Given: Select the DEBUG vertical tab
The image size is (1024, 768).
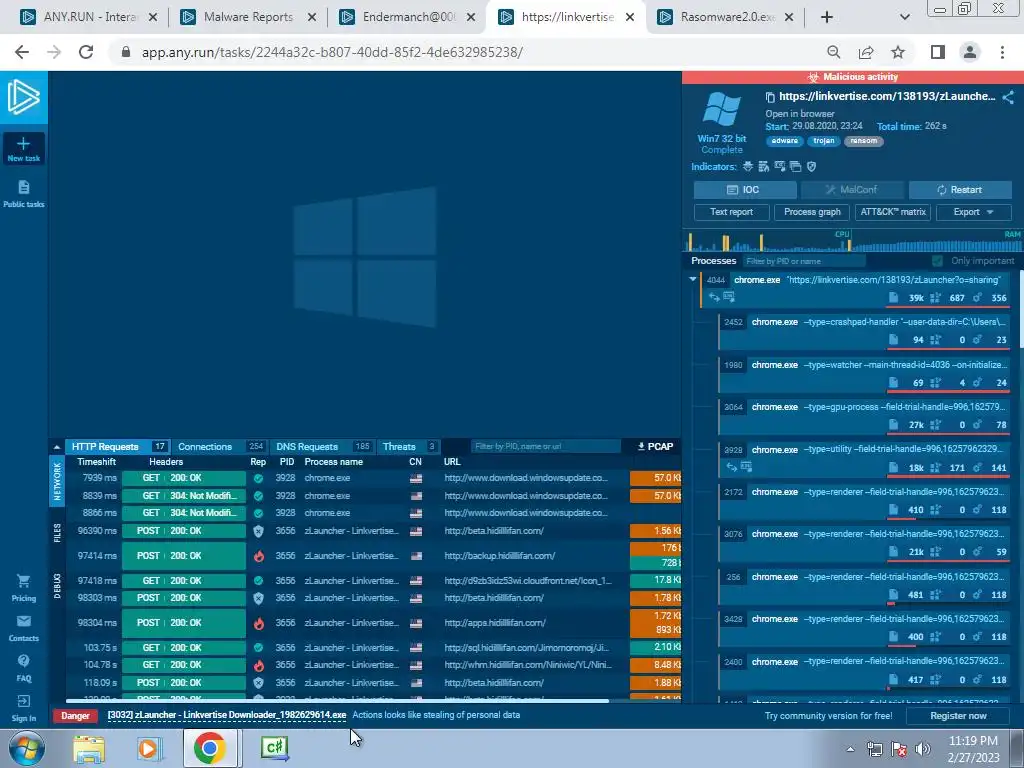Looking at the screenshot, I should [x=57, y=586].
